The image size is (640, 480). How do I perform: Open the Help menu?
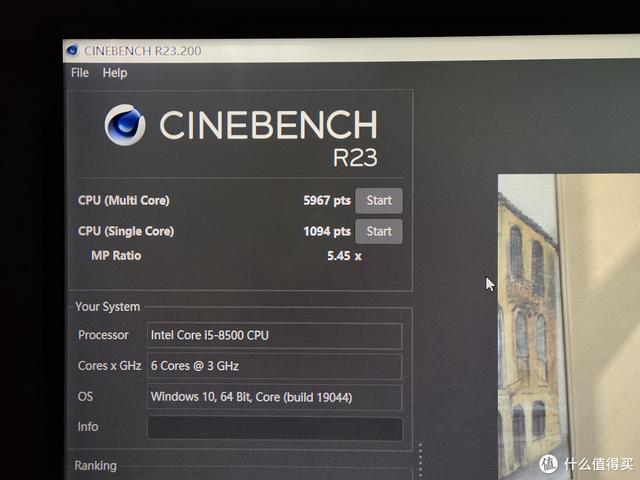click(x=115, y=73)
